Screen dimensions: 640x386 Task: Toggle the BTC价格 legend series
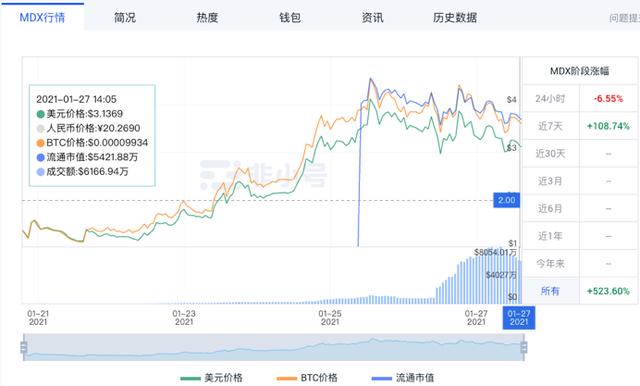(x=307, y=378)
